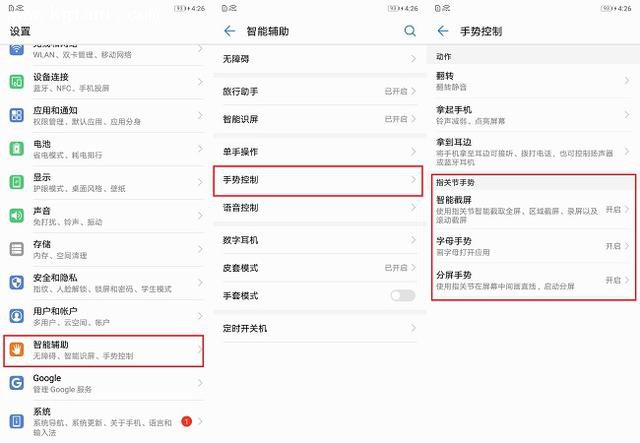Image resolution: width=640 pixels, height=443 pixels.
Task: Tap 管理 Google 服务 subtitle
Action: (x=62, y=390)
